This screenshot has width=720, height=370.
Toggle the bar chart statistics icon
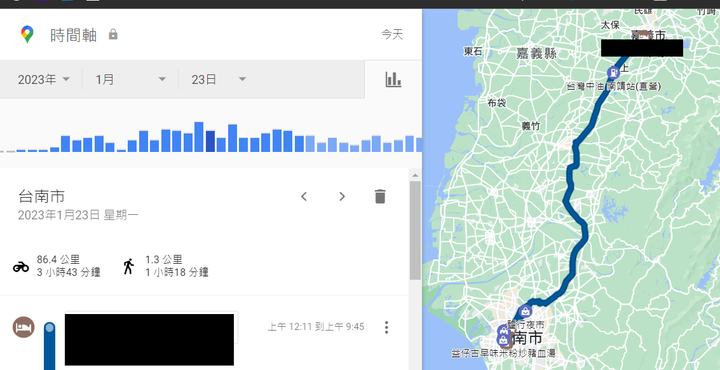coord(393,79)
